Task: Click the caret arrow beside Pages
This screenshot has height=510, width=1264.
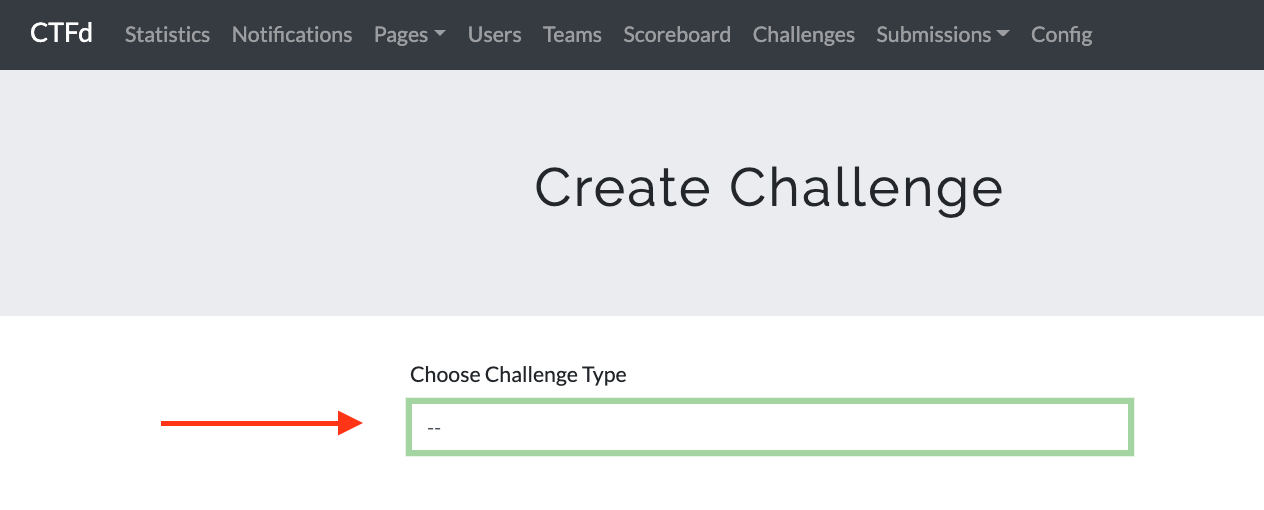Action: (x=439, y=34)
